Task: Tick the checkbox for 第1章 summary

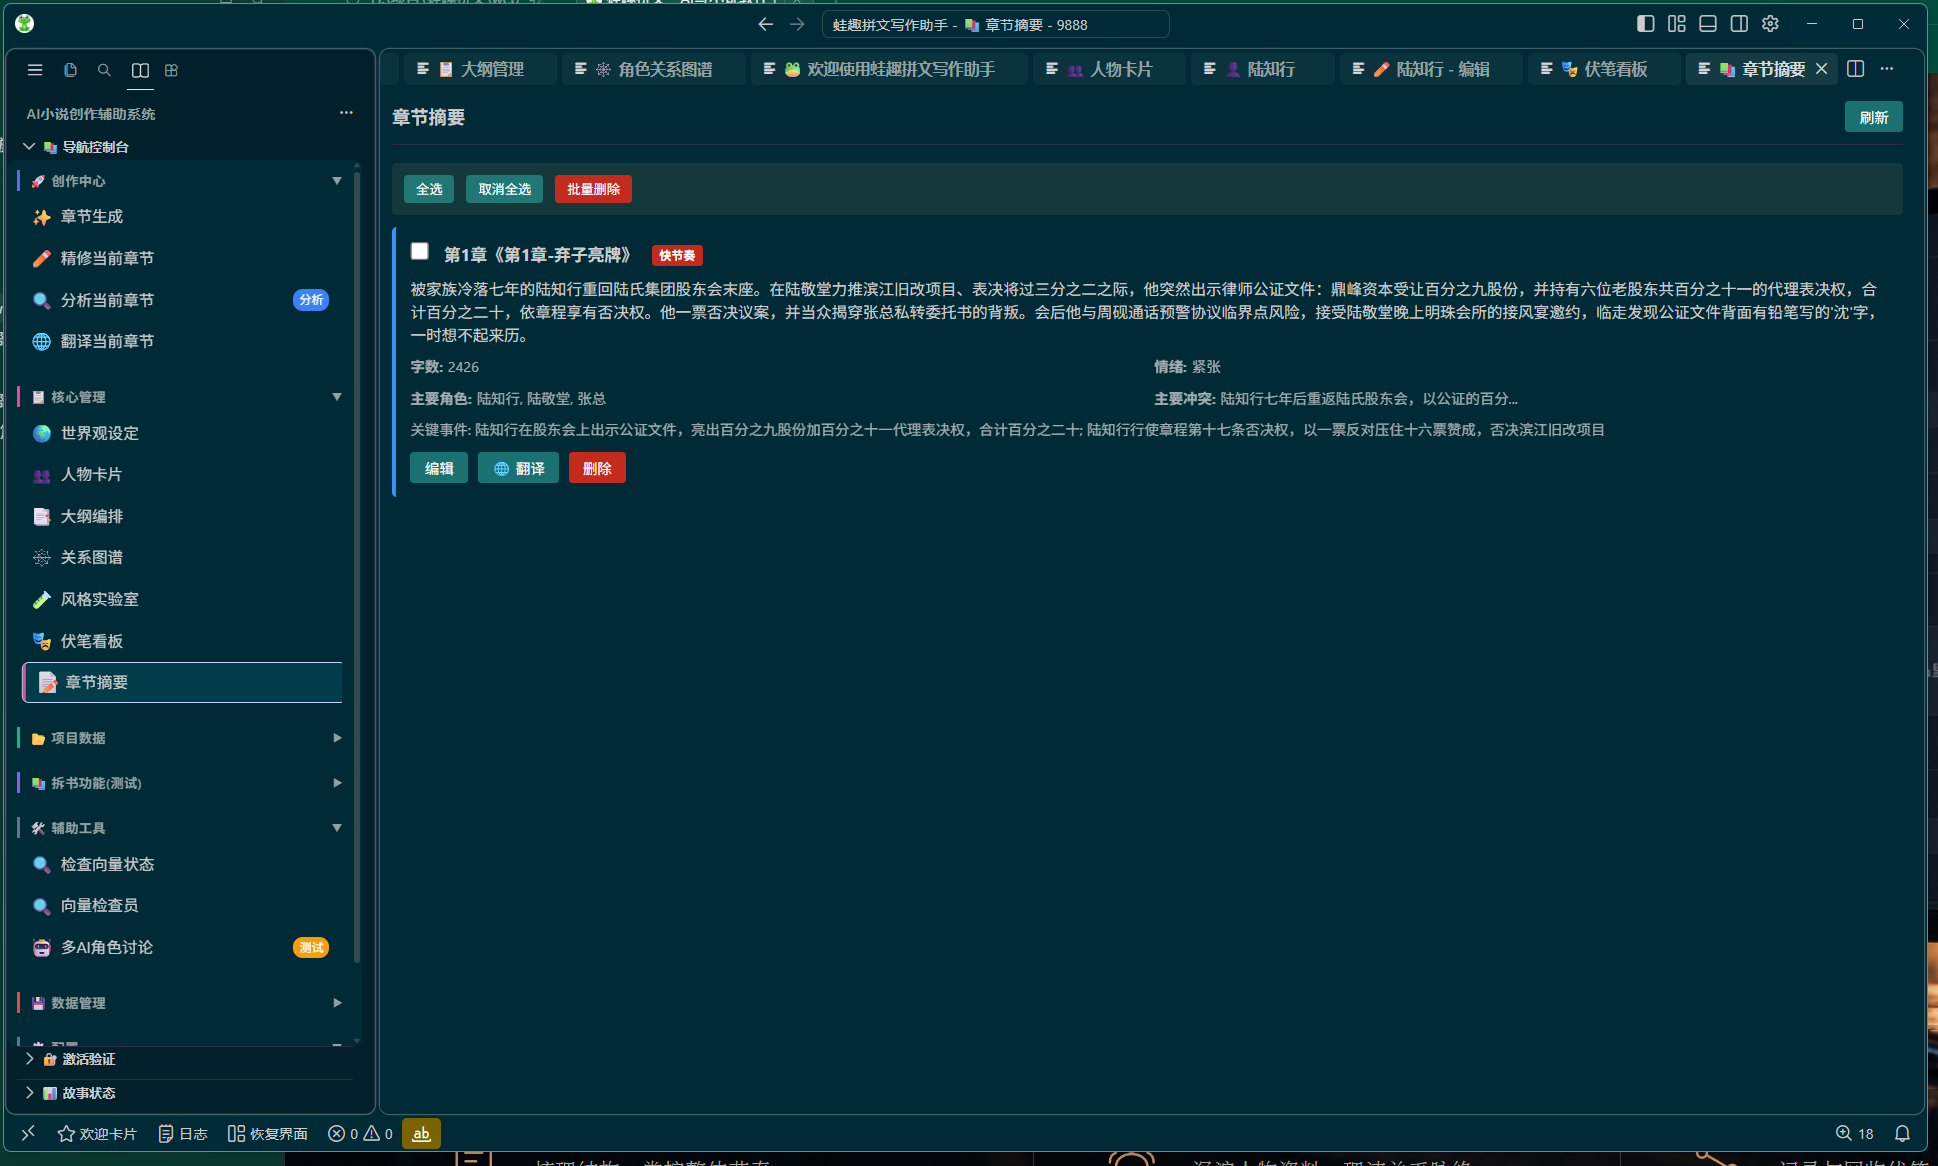Action: (x=420, y=251)
